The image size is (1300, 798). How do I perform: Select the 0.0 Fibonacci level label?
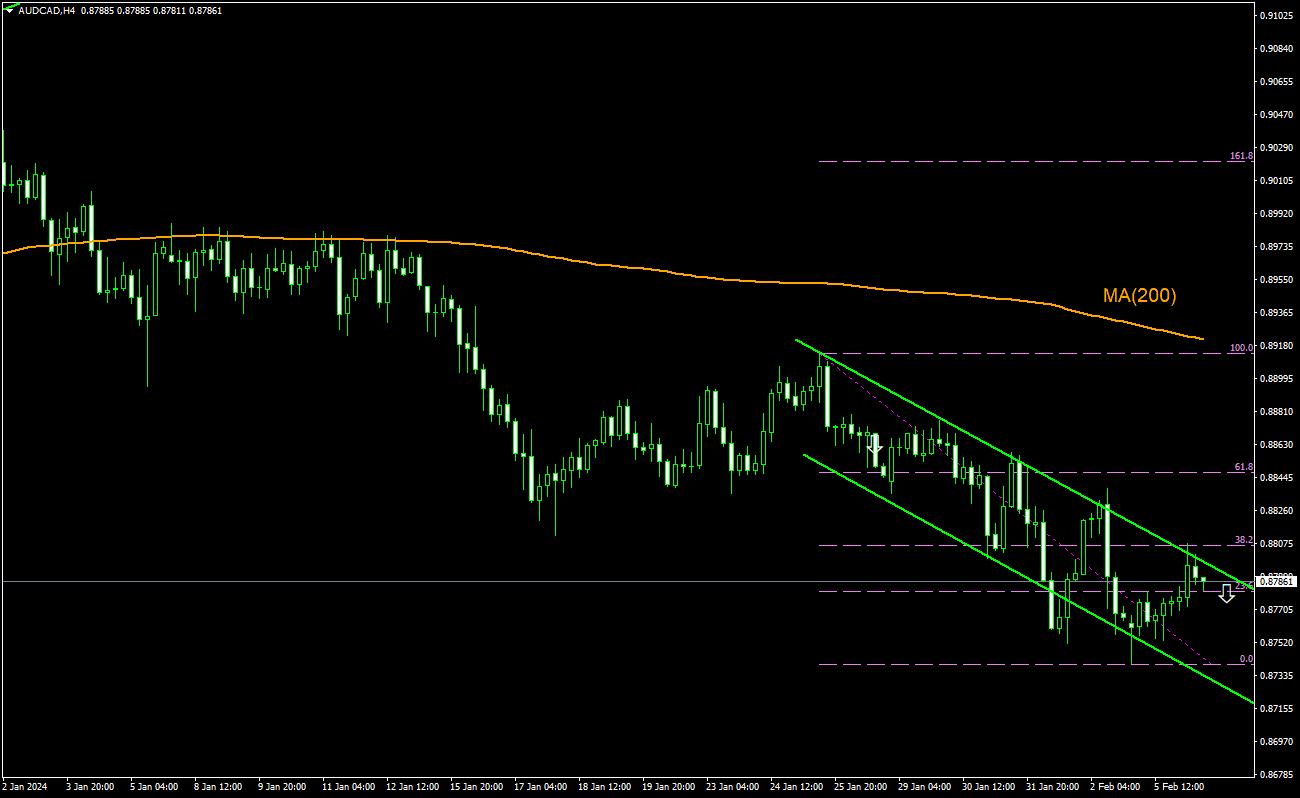[x=1245, y=659]
